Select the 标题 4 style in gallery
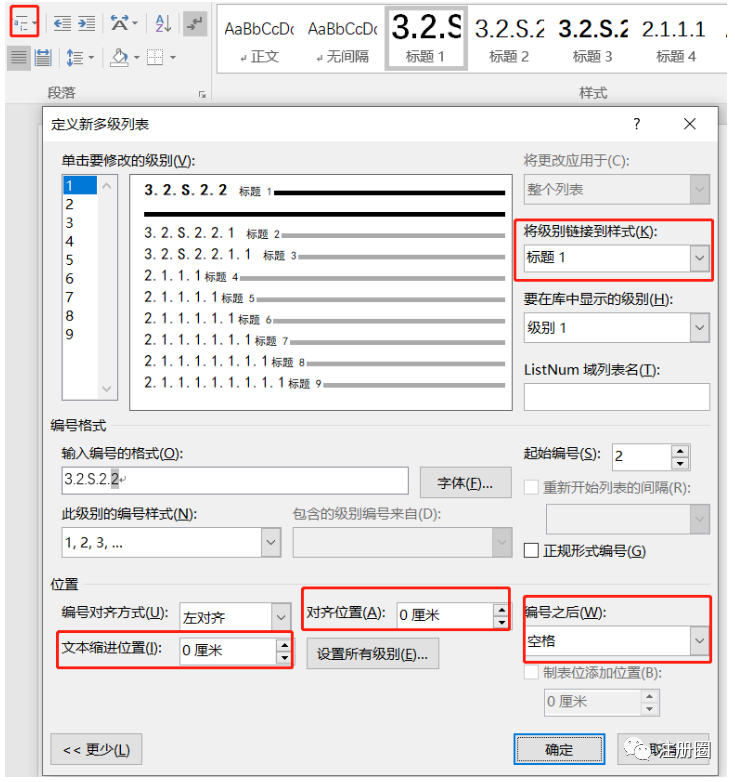 point(676,39)
